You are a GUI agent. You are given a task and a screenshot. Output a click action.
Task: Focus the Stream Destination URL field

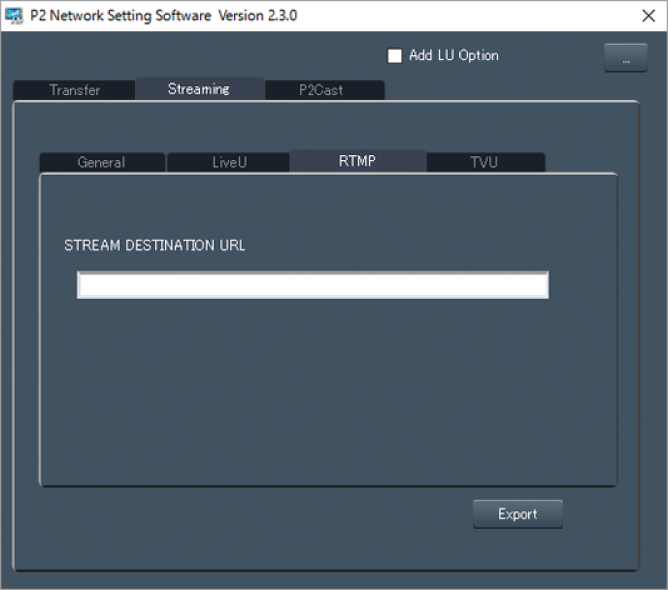pos(313,285)
